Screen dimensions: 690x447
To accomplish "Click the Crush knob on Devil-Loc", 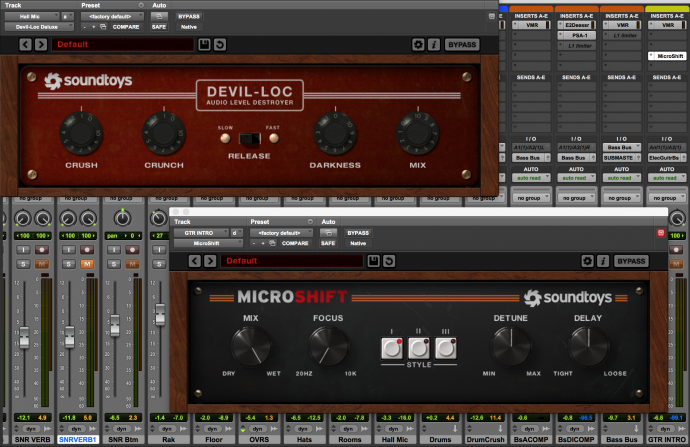I will click(x=81, y=133).
